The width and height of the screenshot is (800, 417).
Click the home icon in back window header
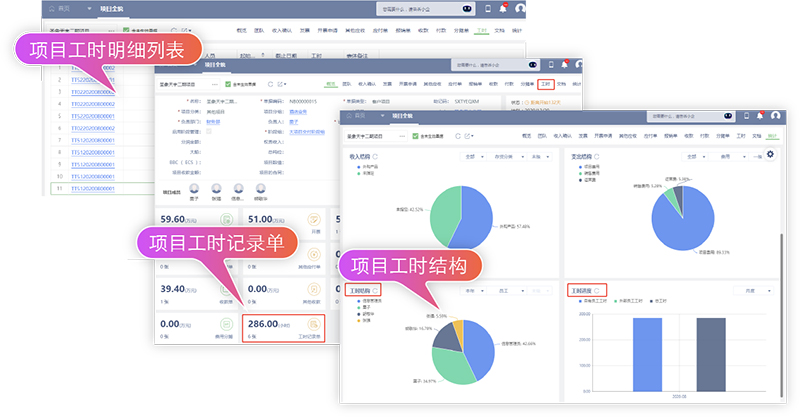(52, 9)
